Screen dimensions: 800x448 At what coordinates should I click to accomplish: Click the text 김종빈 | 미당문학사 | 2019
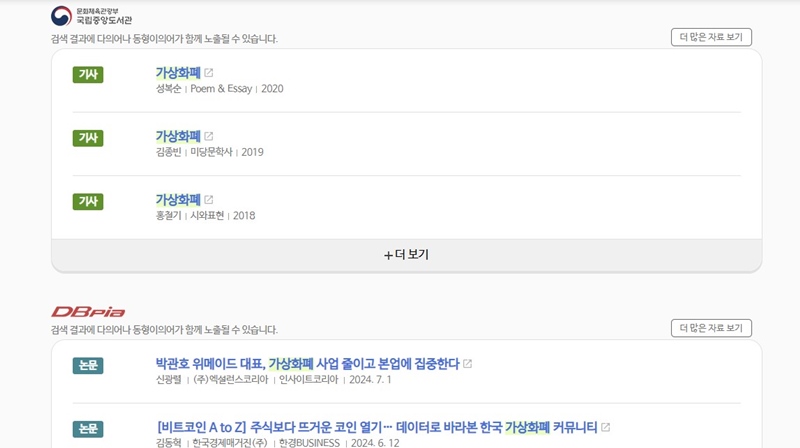(210, 152)
